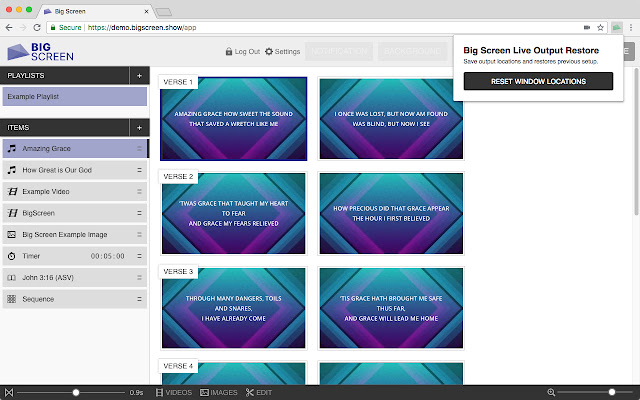Viewport: 640px width, 400px height.
Task: Open the Videos tab in bottom bar
Action: 174,393
